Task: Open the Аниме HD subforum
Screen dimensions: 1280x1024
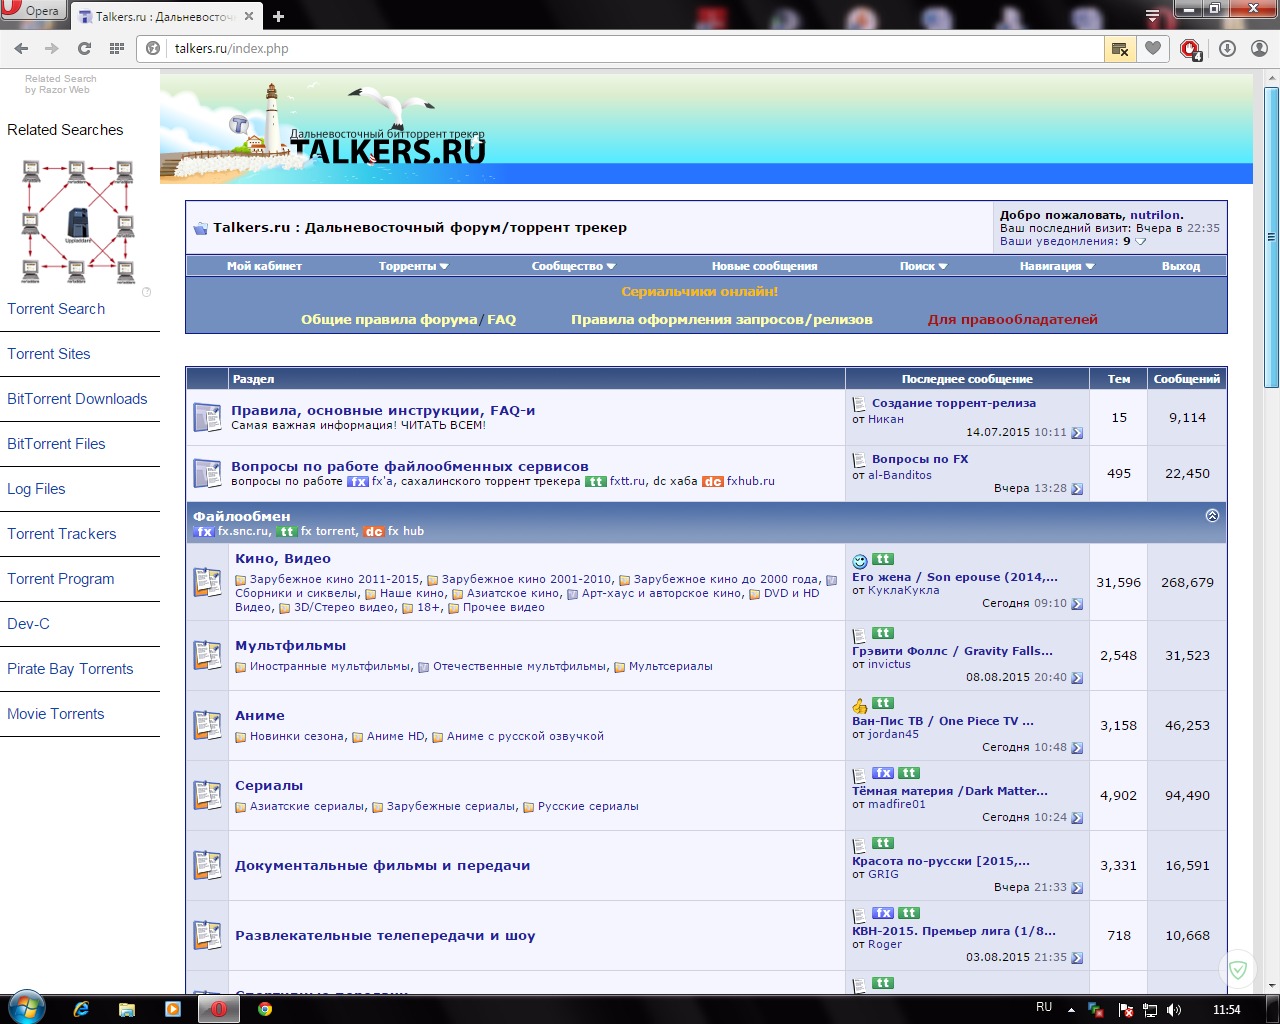Action: coord(396,736)
